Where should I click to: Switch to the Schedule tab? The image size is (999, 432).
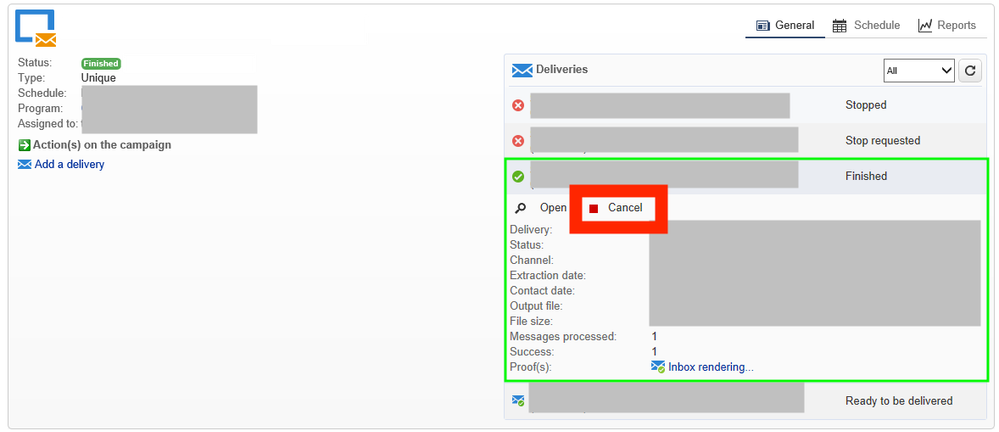[866, 25]
